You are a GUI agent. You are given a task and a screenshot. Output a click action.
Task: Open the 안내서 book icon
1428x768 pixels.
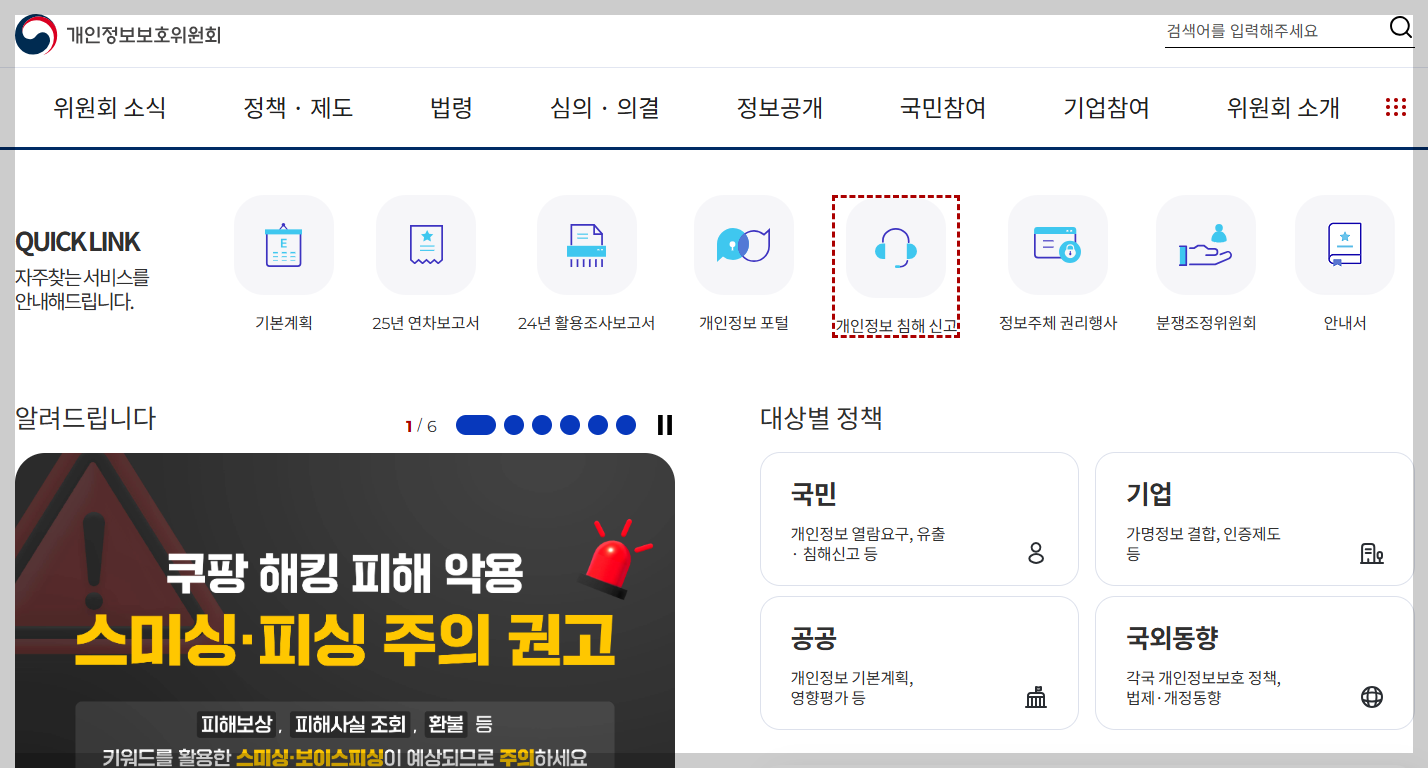(x=1345, y=245)
